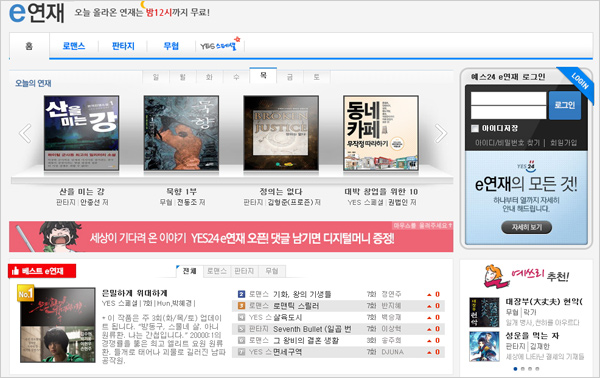The image size is (600, 378).
Task: Click the rank 2 number badge
Action: point(241,294)
